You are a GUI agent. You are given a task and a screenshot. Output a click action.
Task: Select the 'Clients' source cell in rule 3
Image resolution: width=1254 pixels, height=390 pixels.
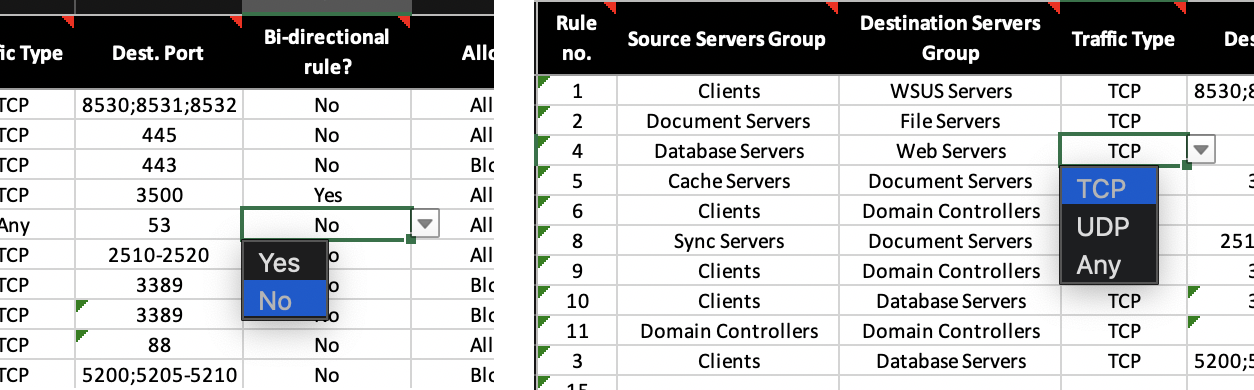point(727,361)
